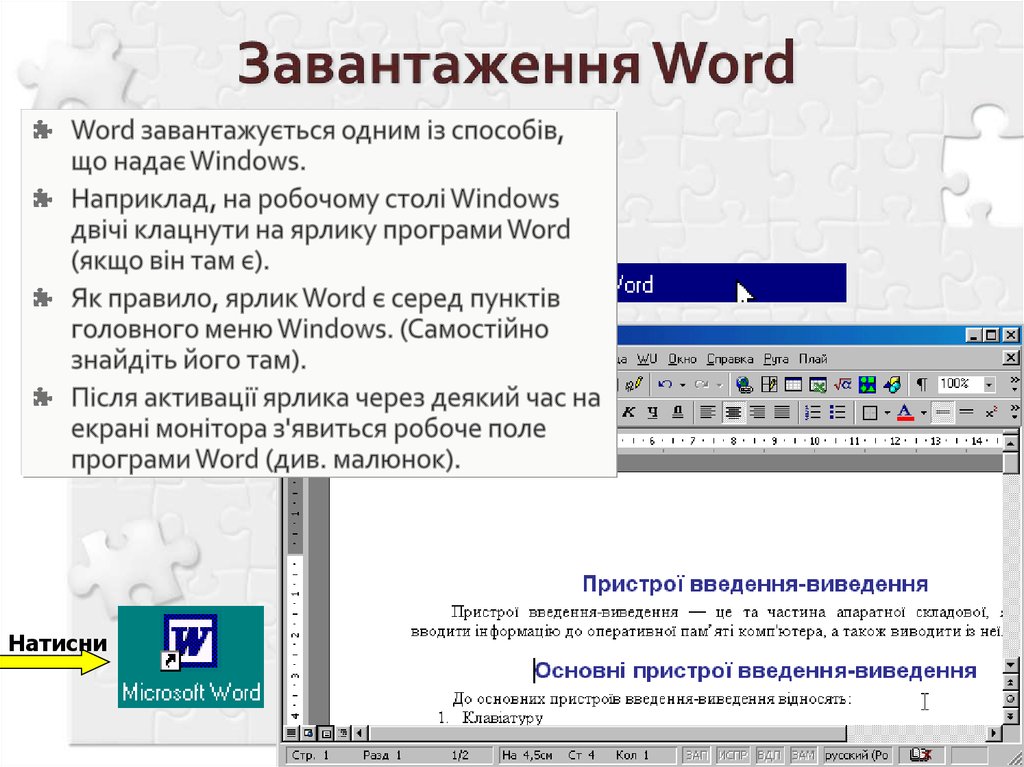Viewport: 1024px width, 767px height.
Task: Click the font color A swatch
Action: coord(905,409)
